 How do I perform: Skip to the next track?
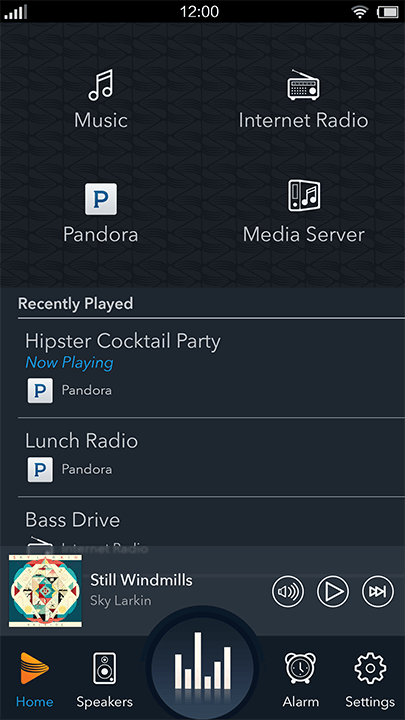(x=378, y=591)
